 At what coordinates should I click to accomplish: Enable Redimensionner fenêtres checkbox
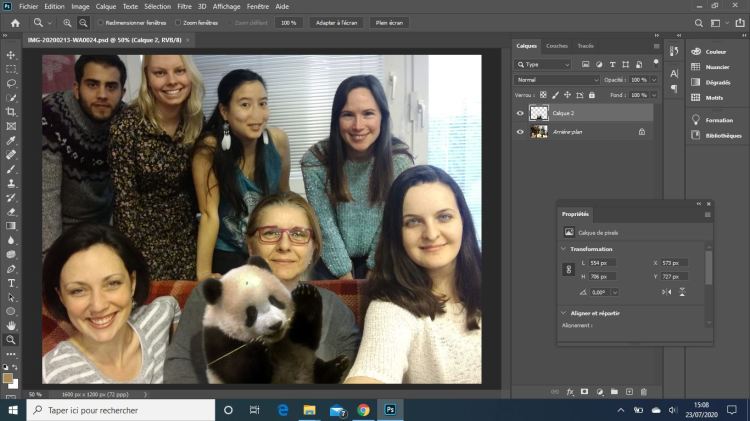click(100, 22)
